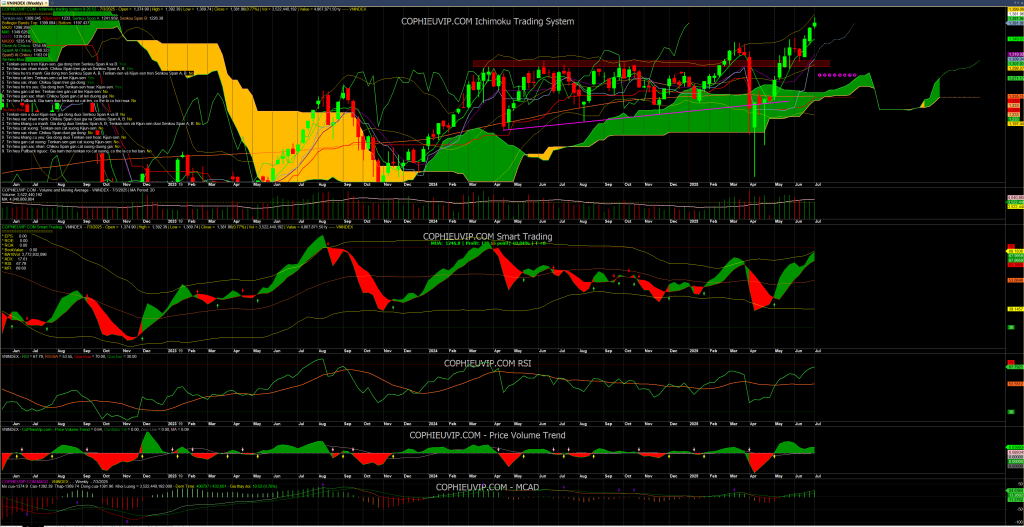The height and width of the screenshot is (527, 1024).
Task: Select the latest green candle at Jul
Action: tap(814, 25)
